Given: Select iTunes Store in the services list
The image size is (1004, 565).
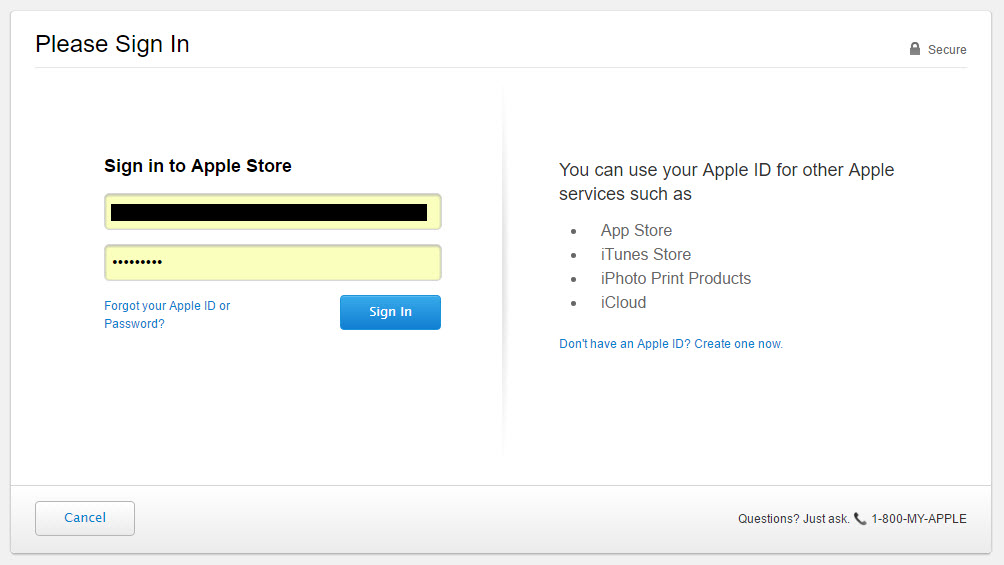Looking at the screenshot, I should tap(645, 255).
